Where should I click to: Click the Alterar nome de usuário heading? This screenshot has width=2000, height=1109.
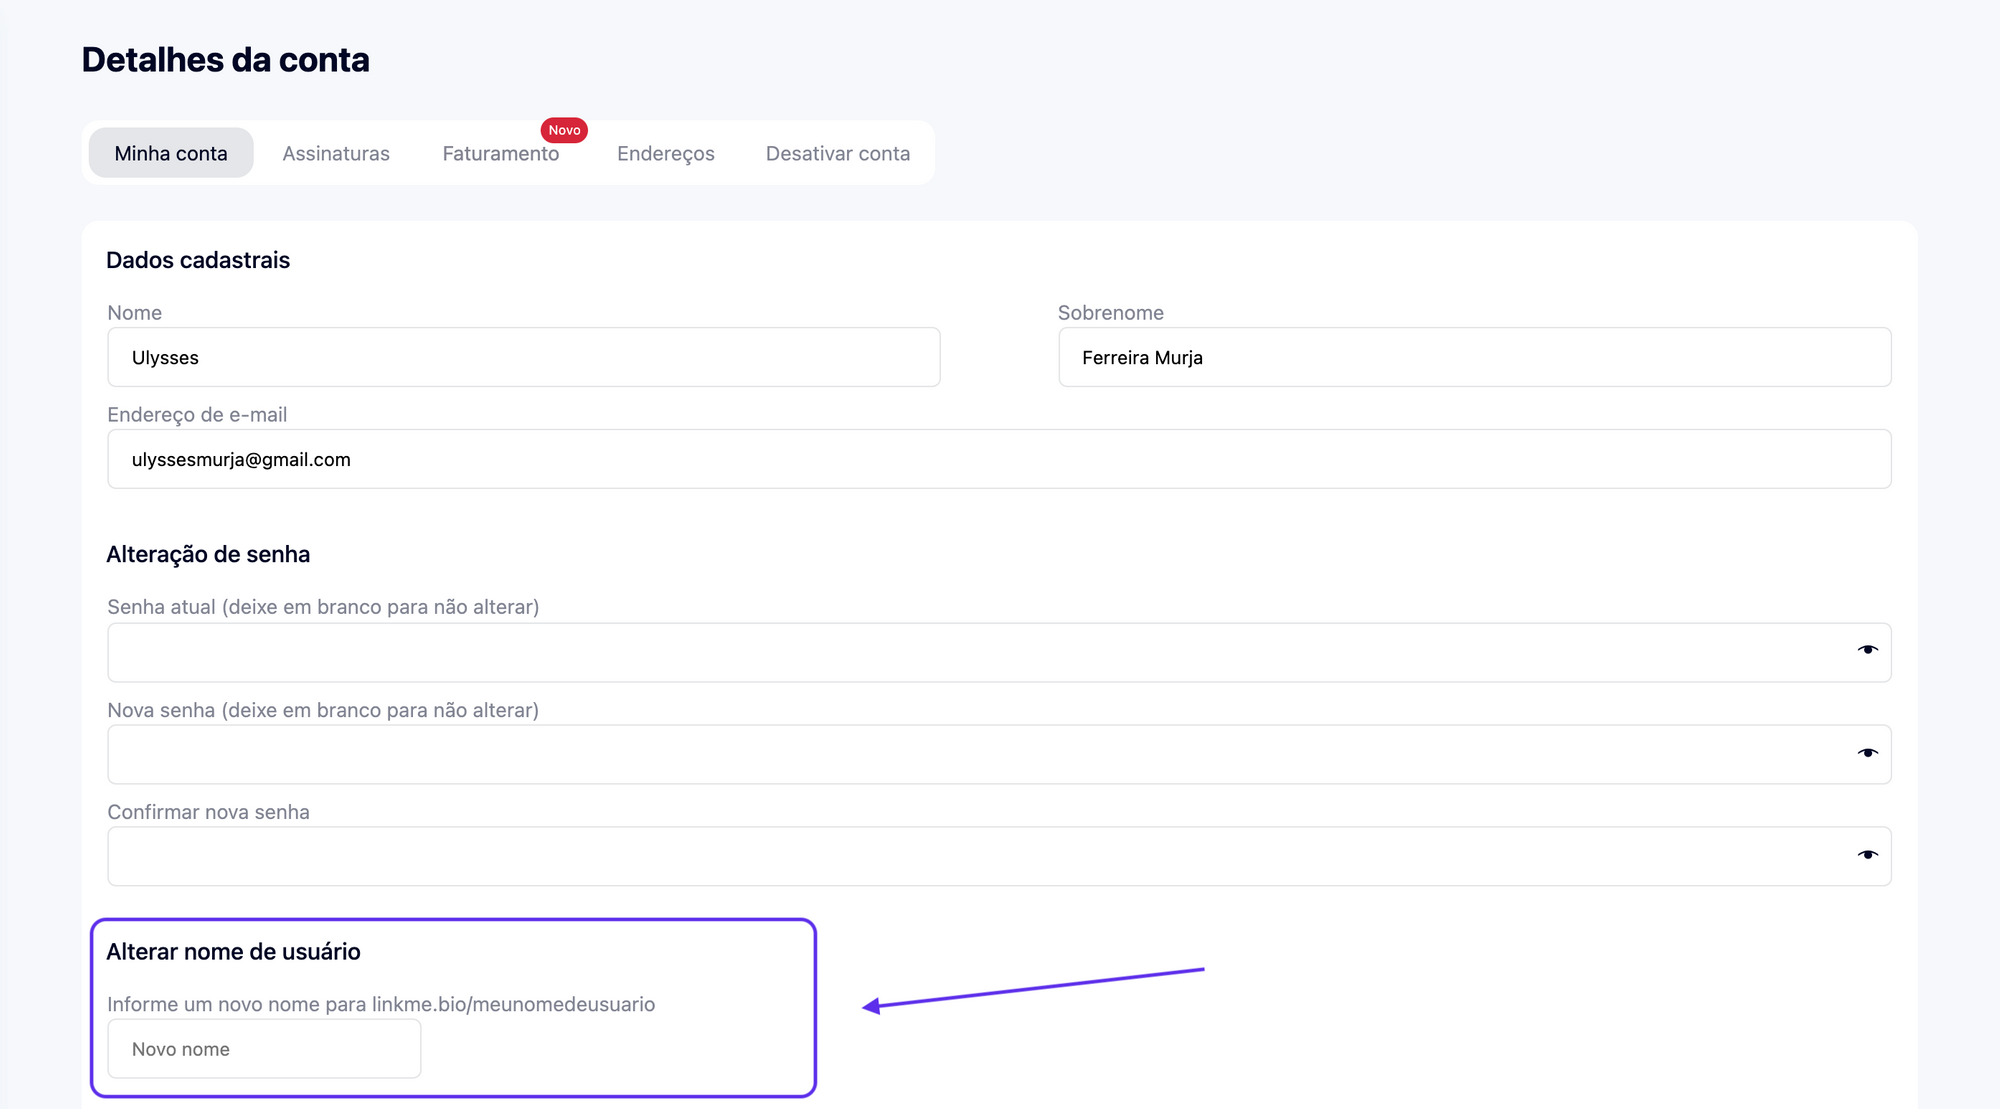[x=233, y=951]
